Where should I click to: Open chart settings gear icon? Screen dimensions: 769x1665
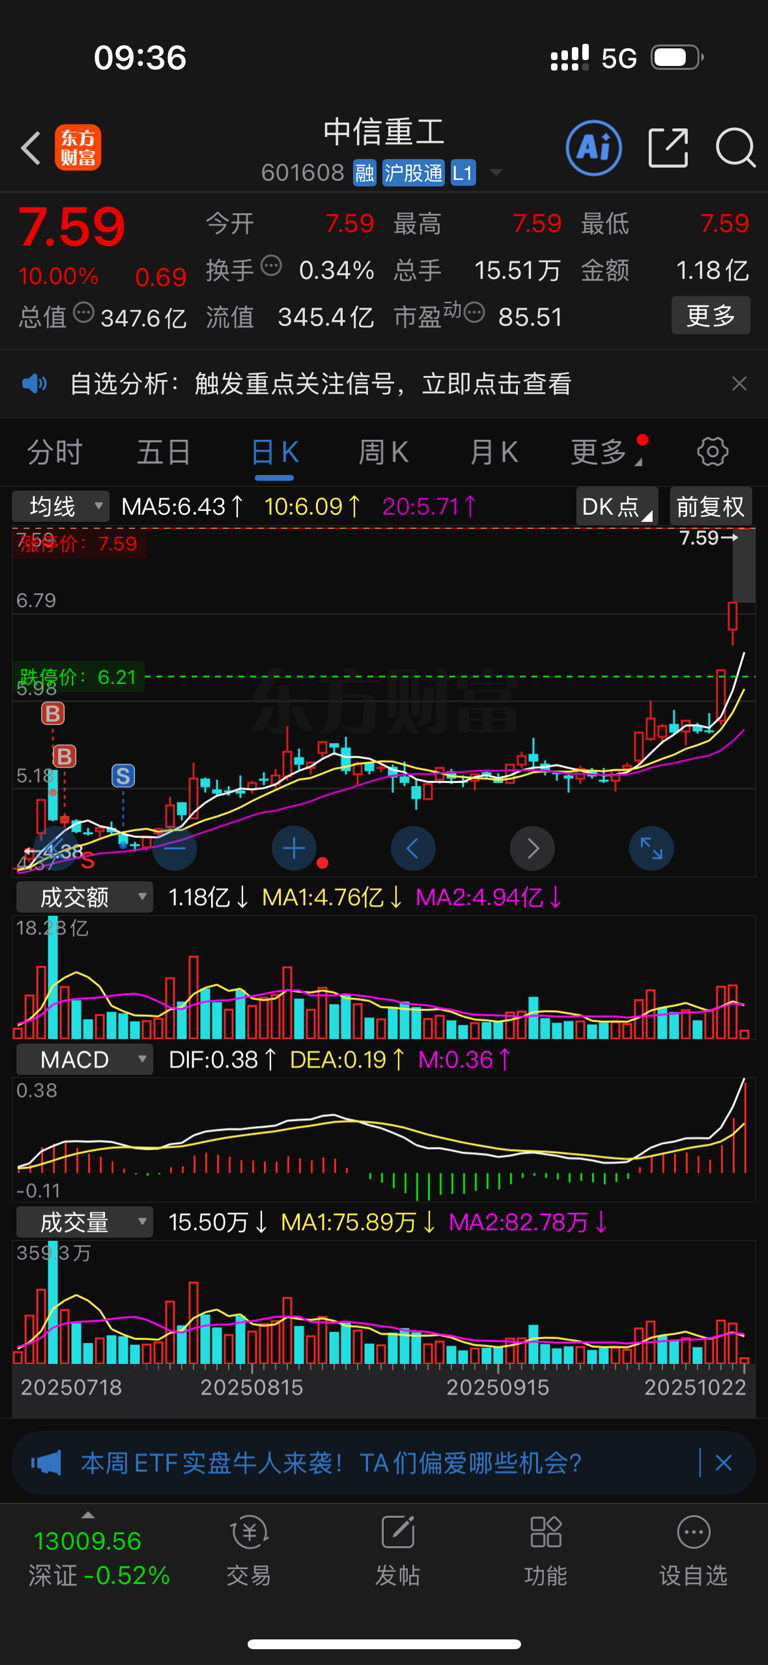[712, 452]
